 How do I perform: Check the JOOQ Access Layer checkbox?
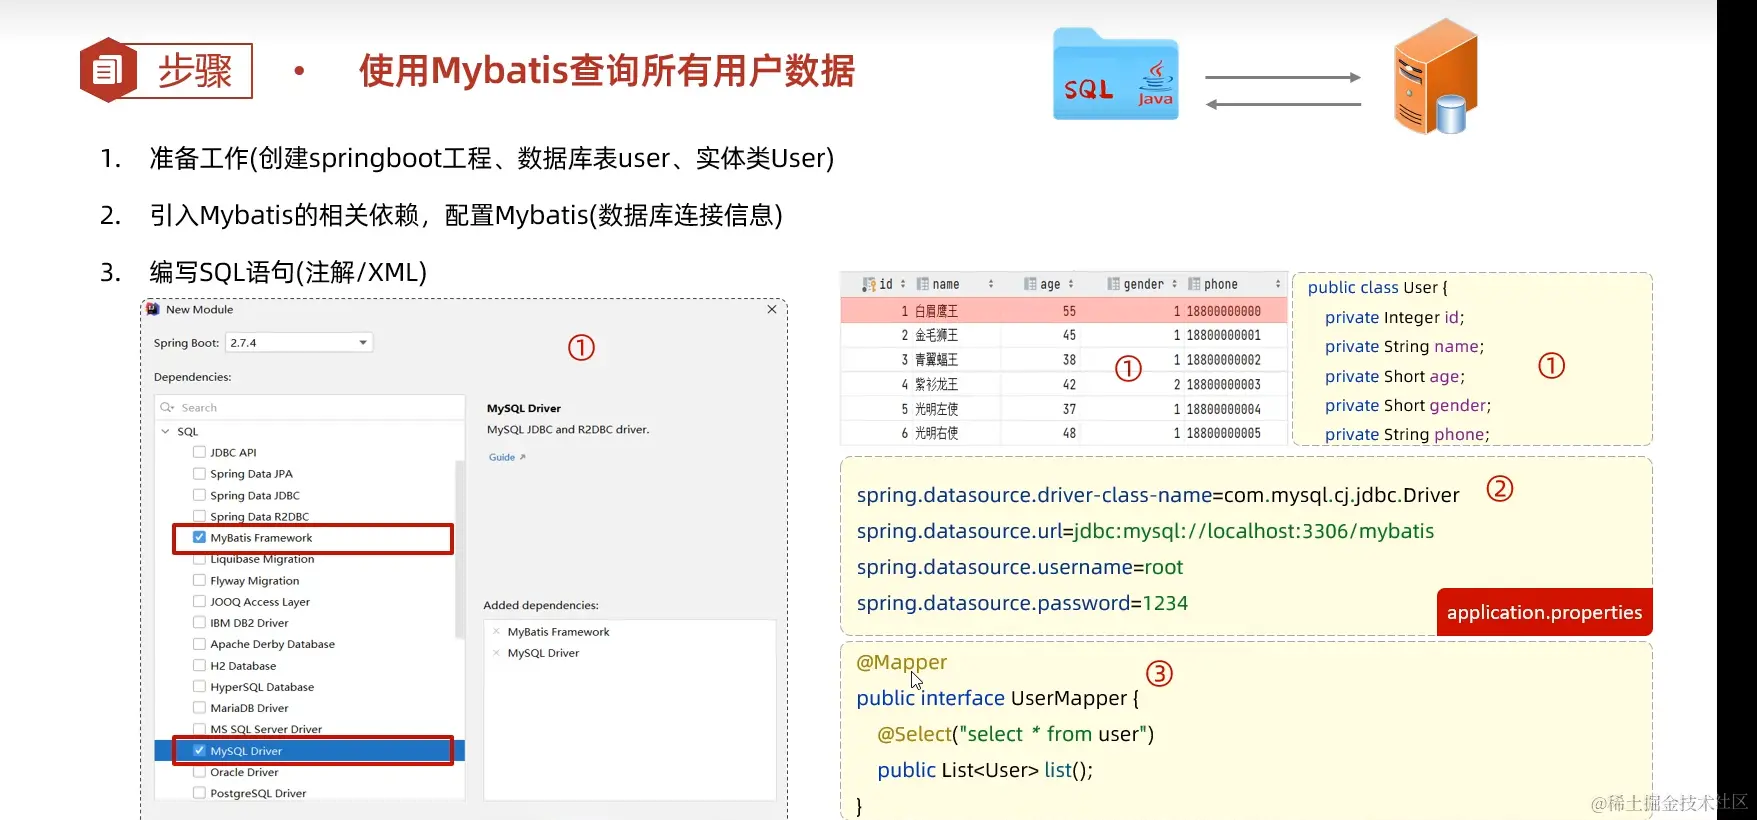(199, 602)
